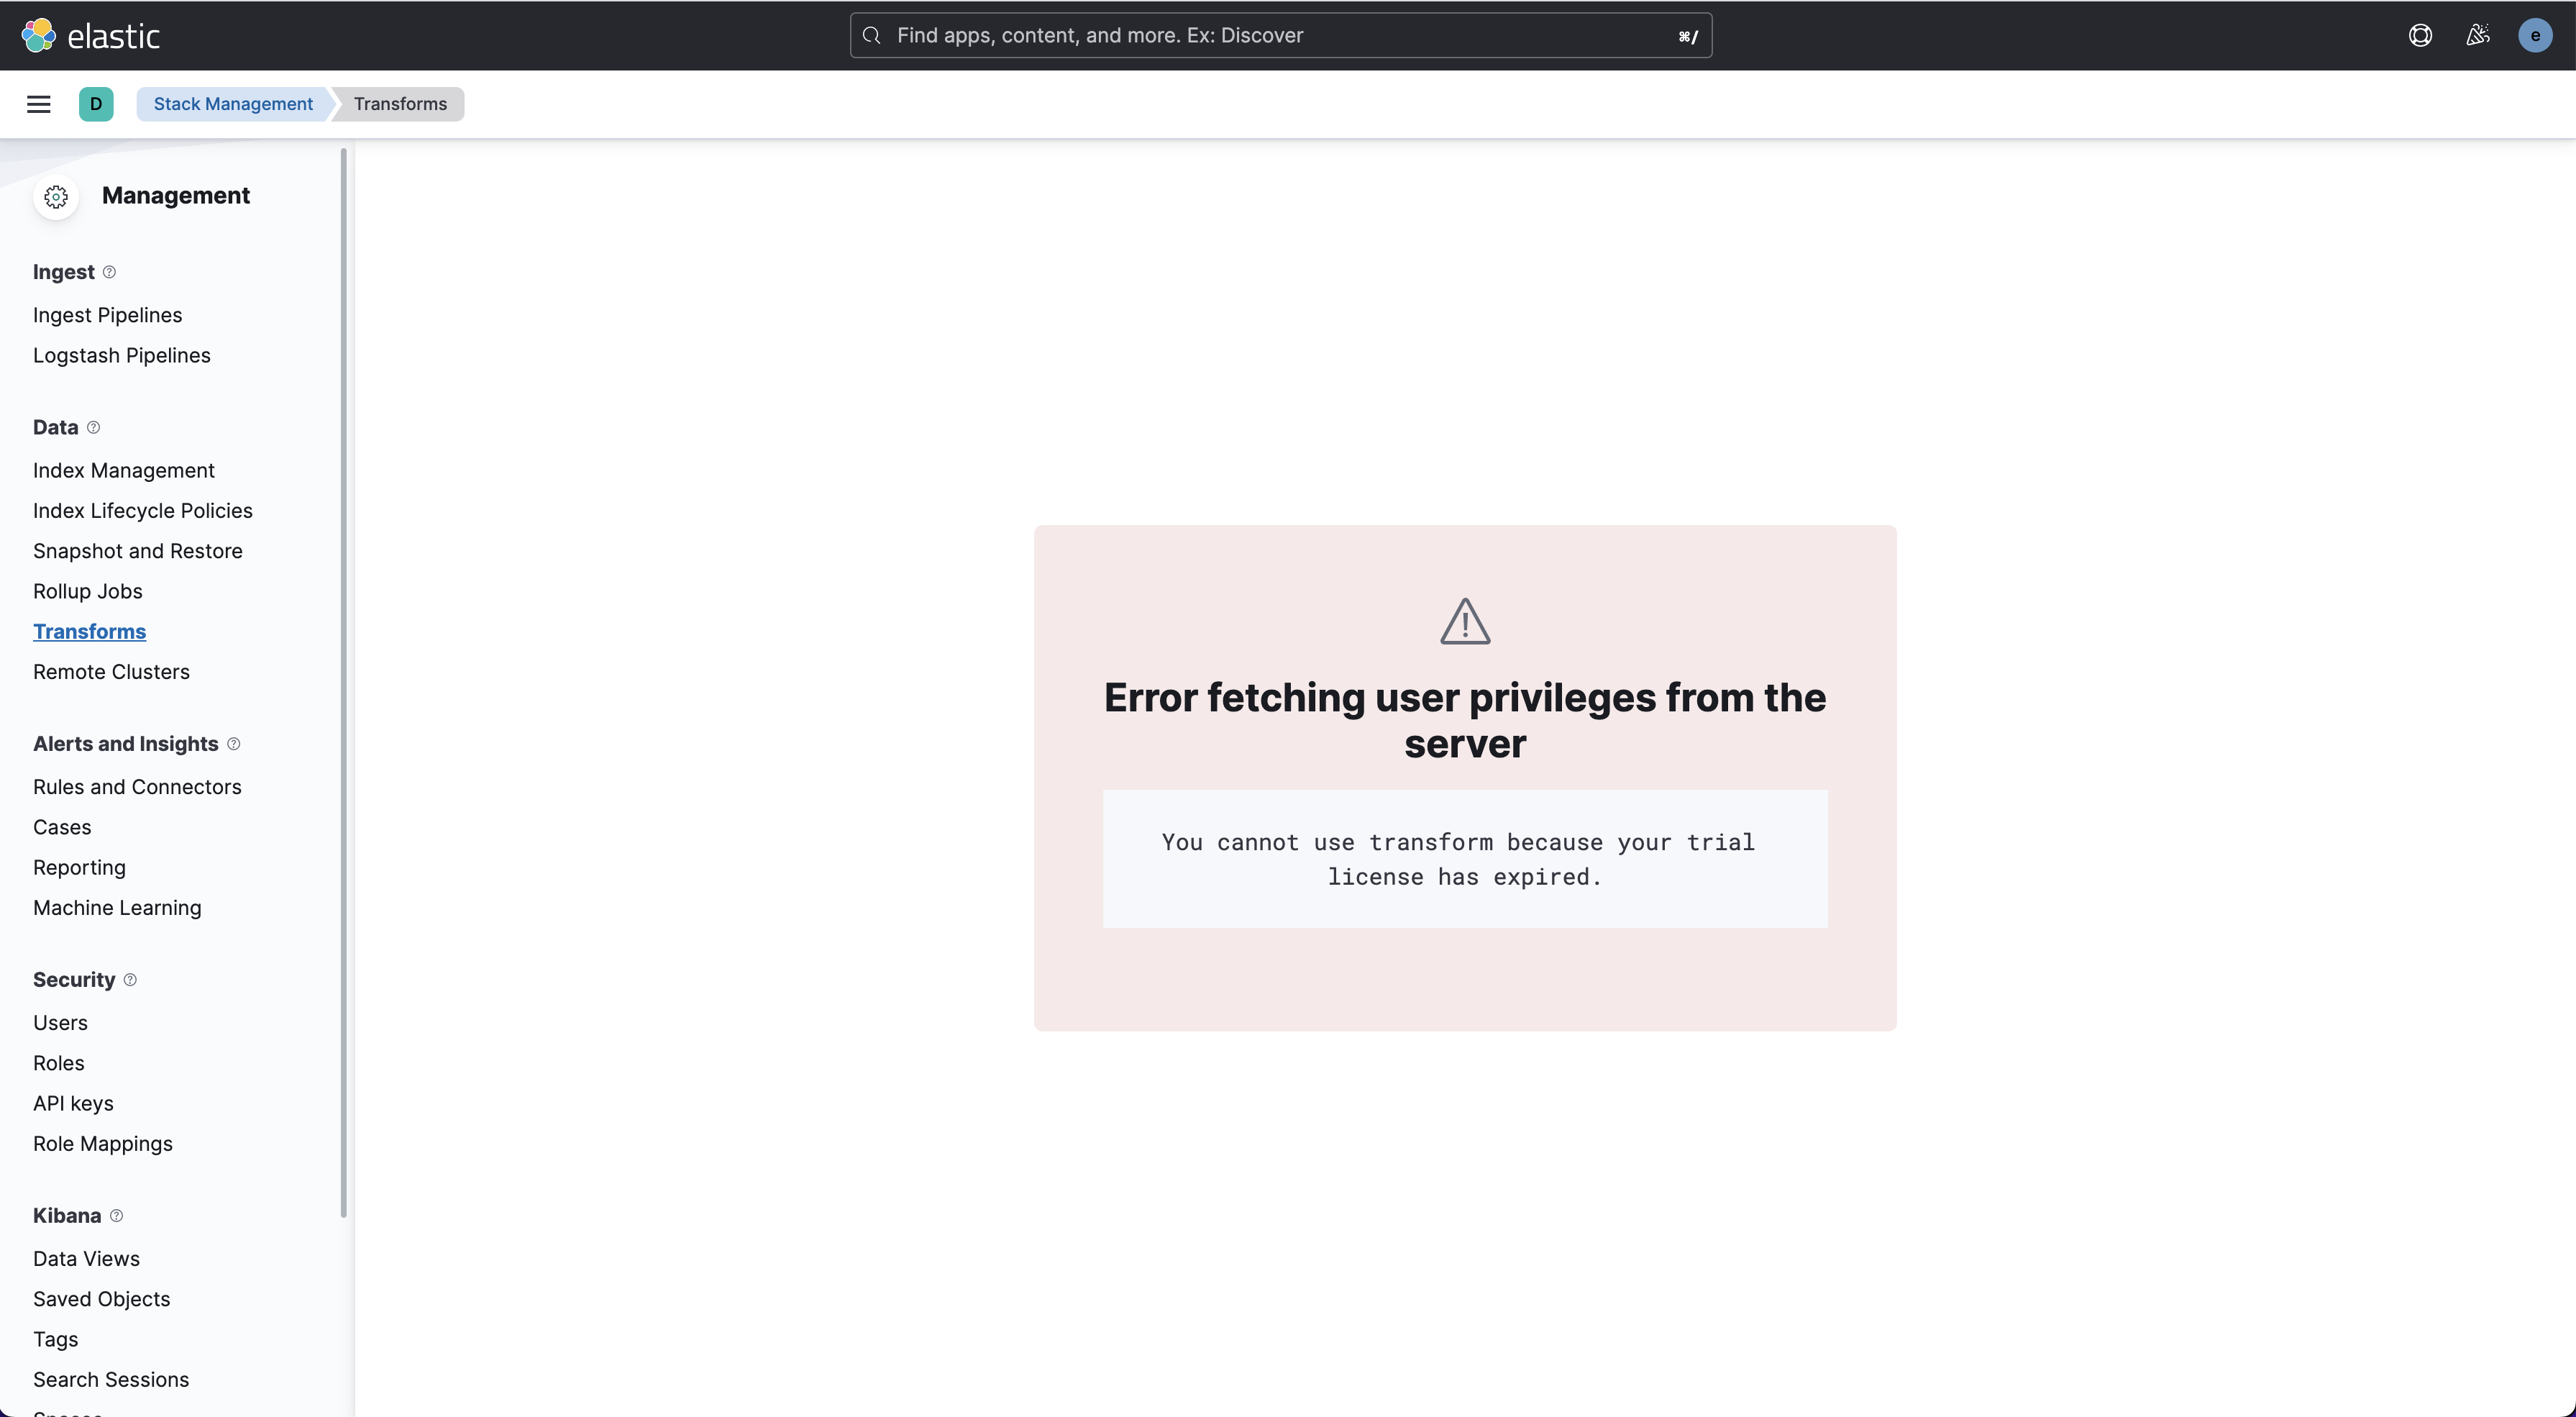Click the Stack Management breadcrumb

(233, 104)
